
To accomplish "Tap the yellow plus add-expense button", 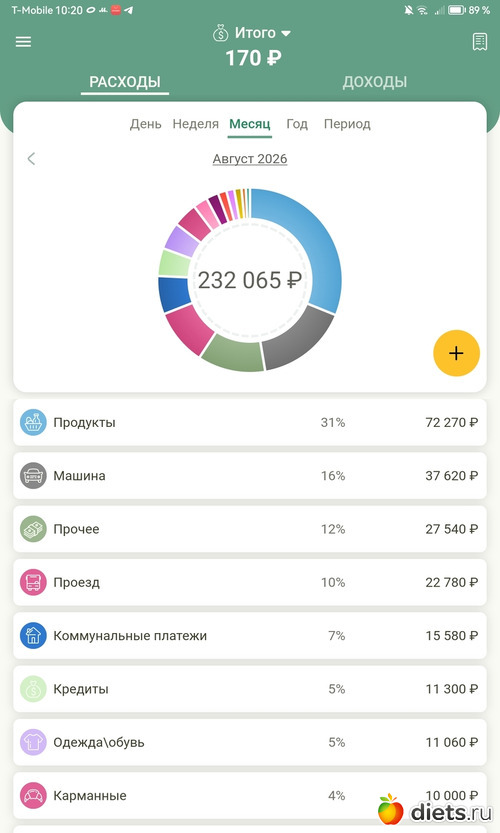I will tap(456, 353).
